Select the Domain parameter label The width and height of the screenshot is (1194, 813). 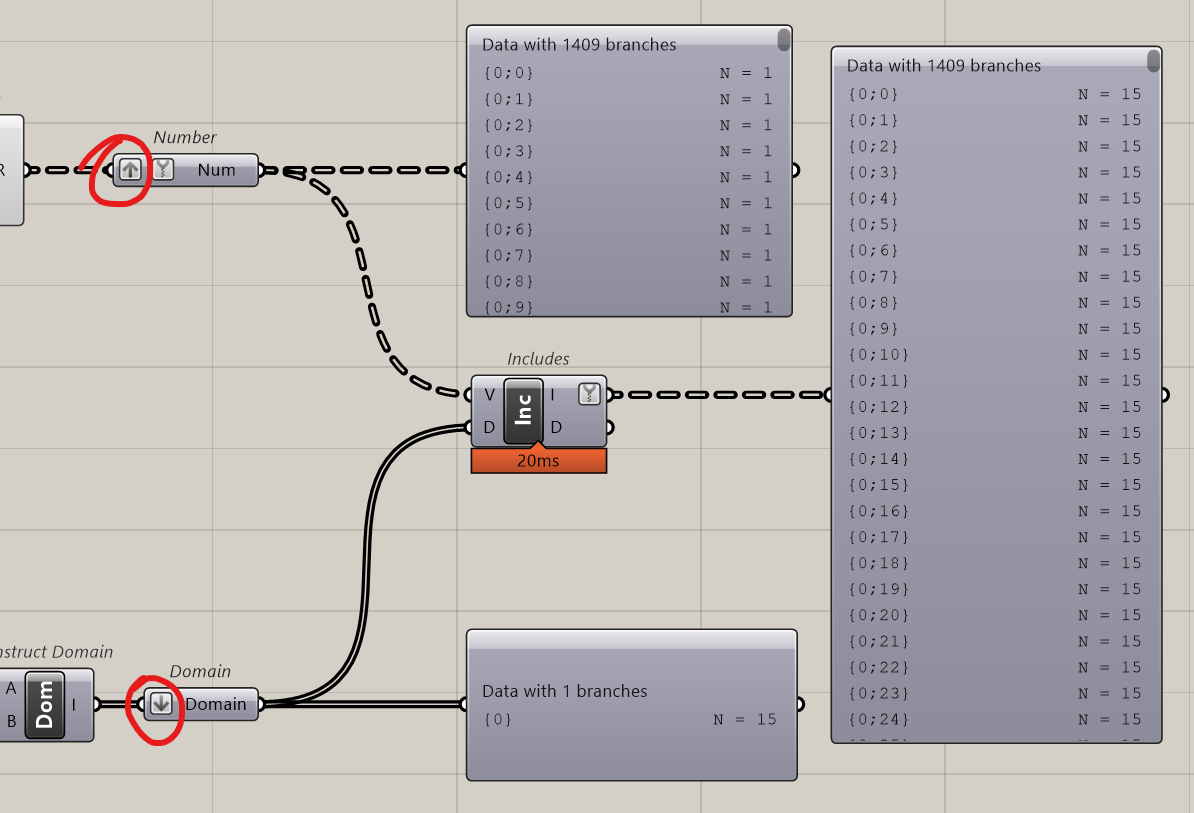[x=215, y=704]
